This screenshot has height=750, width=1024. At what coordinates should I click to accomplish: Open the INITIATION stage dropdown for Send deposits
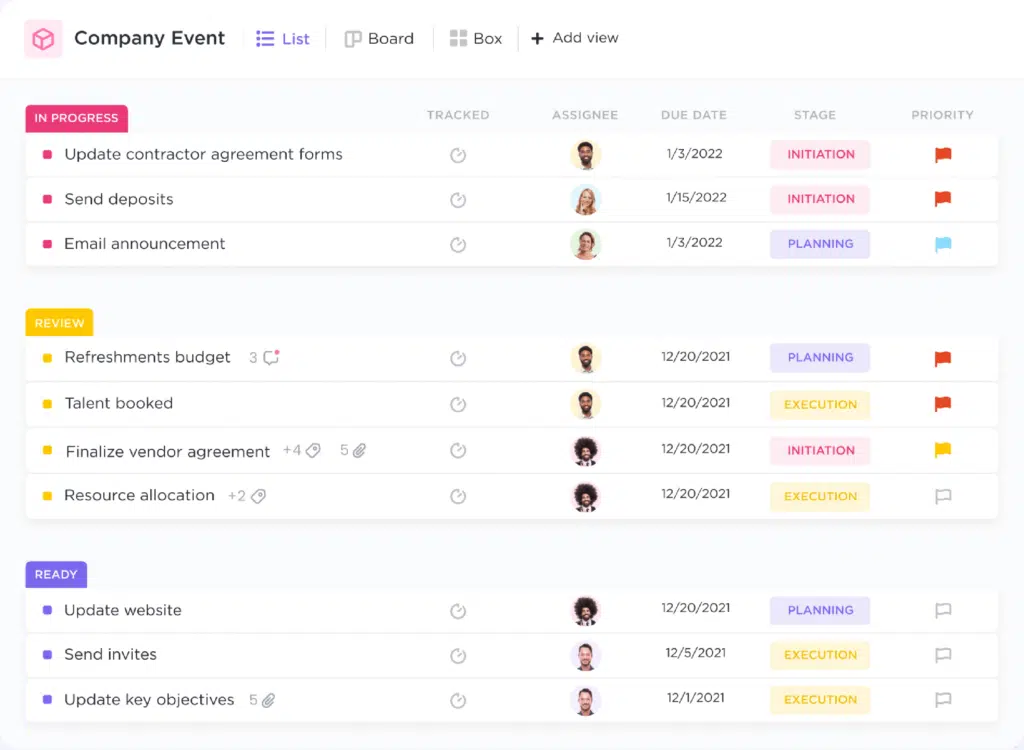[x=820, y=199]
